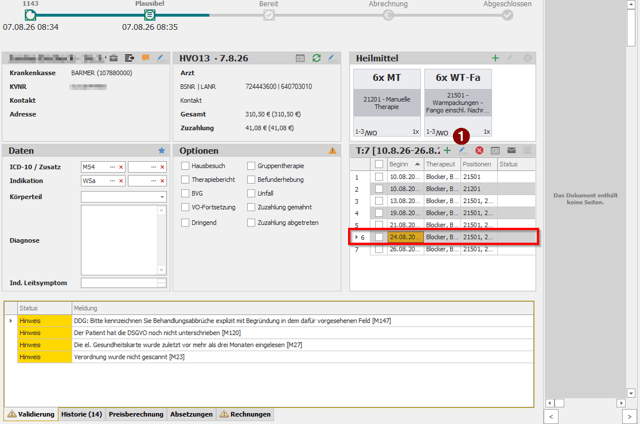
Task: Check the VO-Fortsetzung option
Action: 185,207
